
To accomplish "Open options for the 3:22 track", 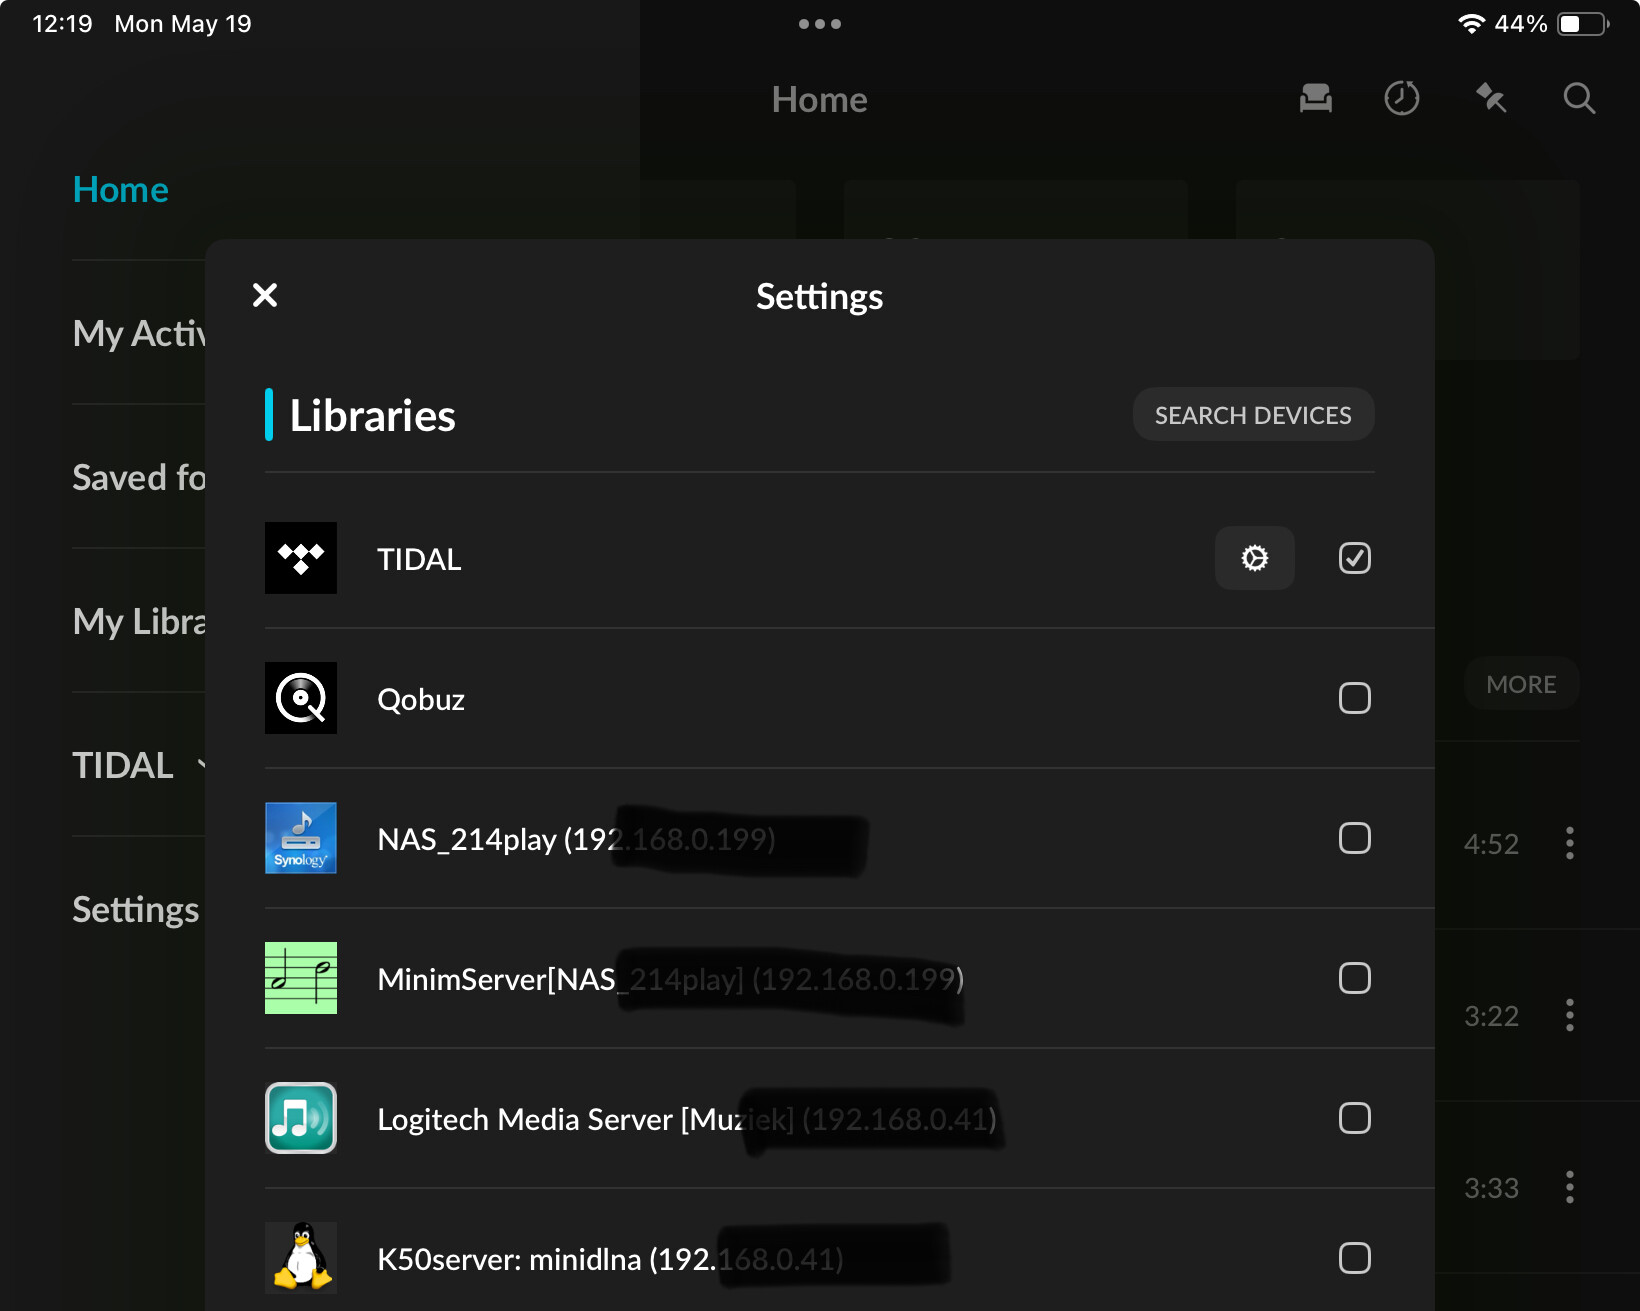I will click(x=1570, y=1015).
